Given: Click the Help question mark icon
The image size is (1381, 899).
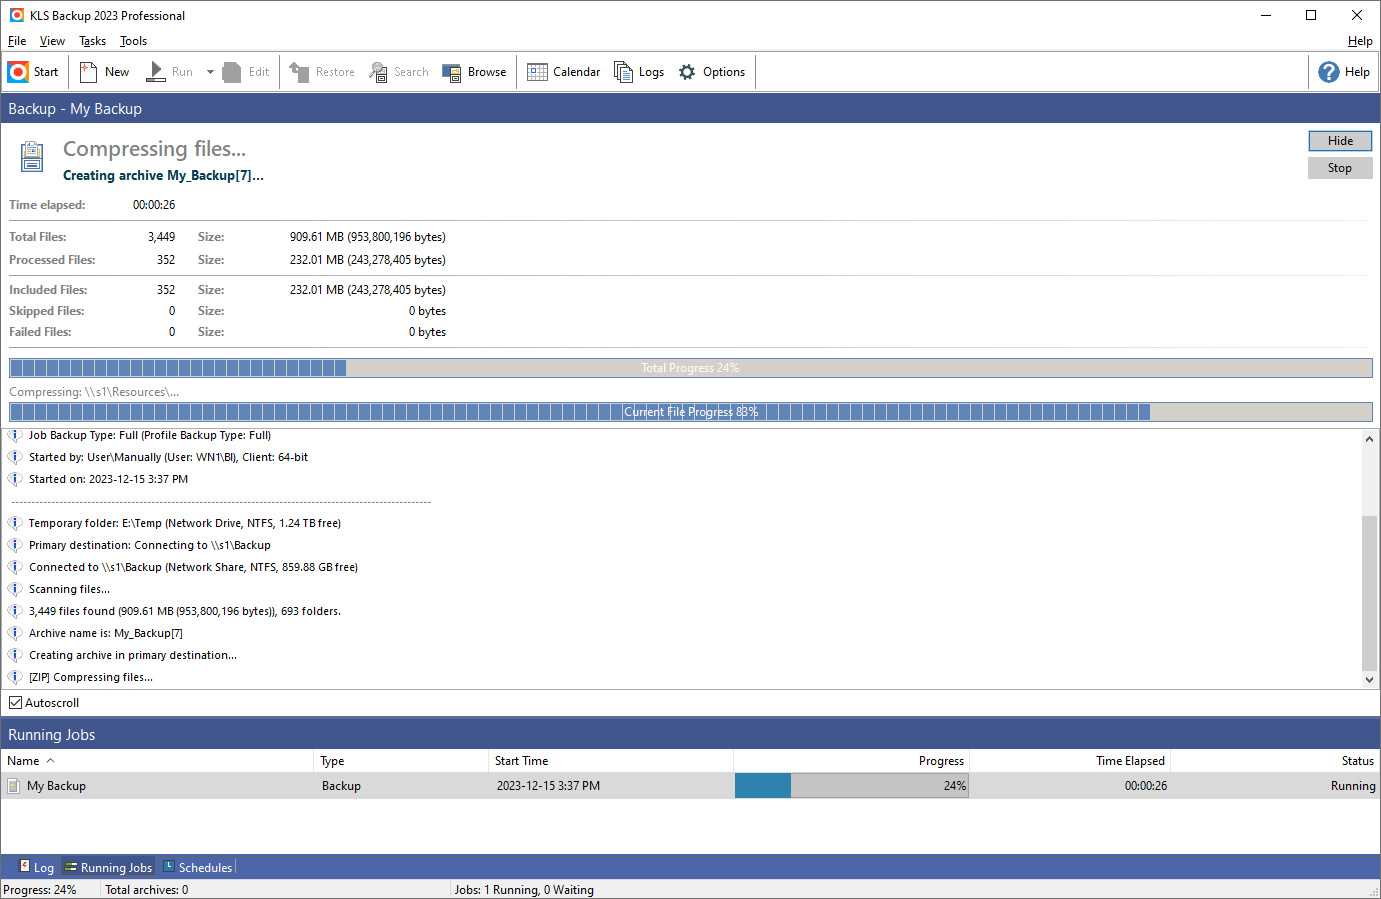Looking at the screenshot, I should pyautogui.click(x=1329, y=72).
